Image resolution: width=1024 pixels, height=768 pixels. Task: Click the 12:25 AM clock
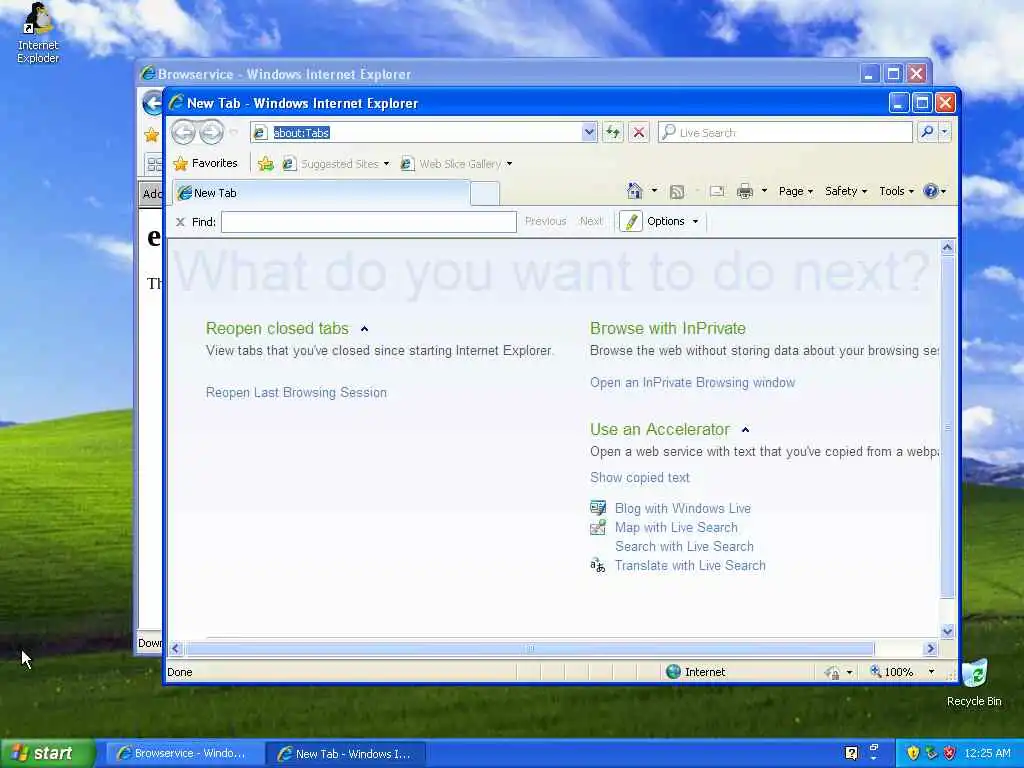tap(987, 754)
